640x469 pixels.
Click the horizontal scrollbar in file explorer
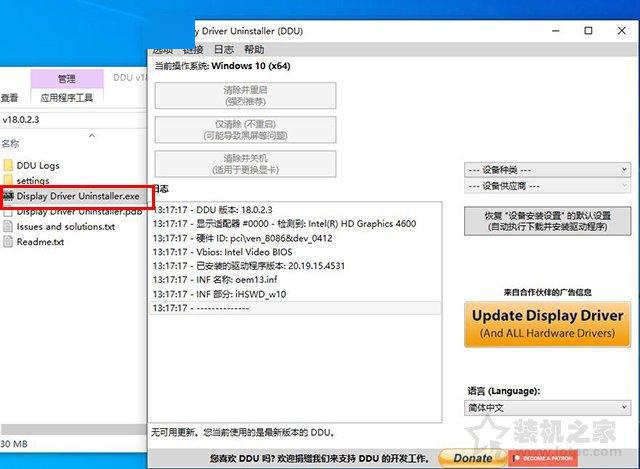(x=73, y=429)
